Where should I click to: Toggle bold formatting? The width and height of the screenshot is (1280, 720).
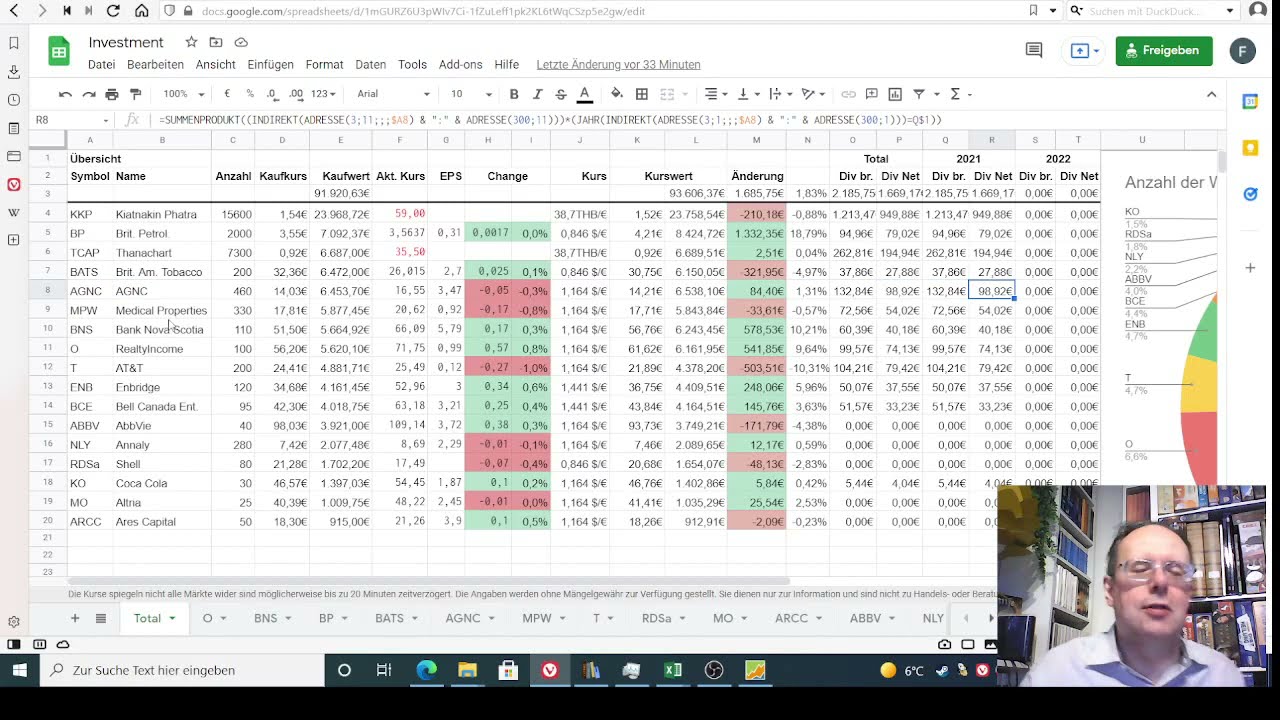point(514,94)
